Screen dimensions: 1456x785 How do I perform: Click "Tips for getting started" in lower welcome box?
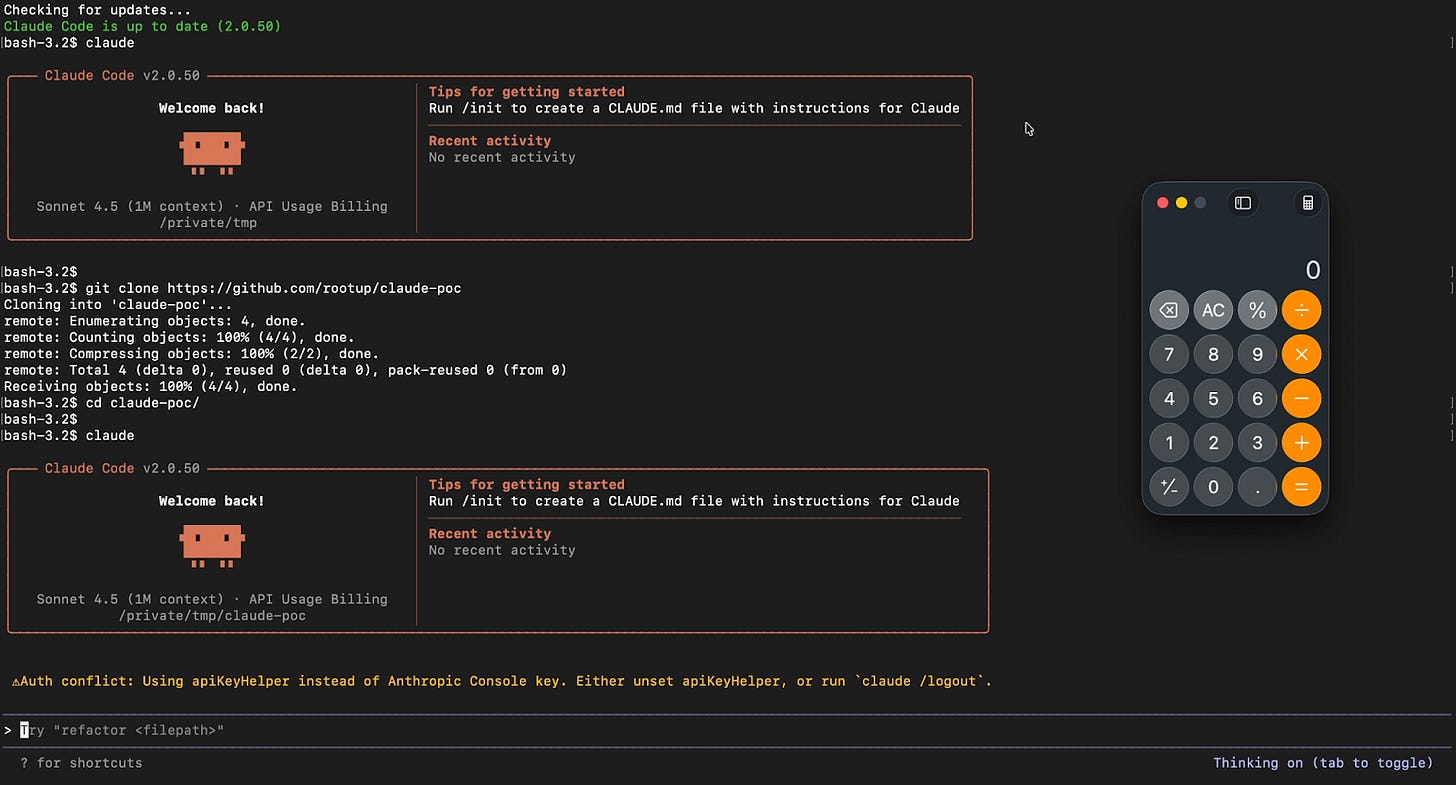pos(527,484)
